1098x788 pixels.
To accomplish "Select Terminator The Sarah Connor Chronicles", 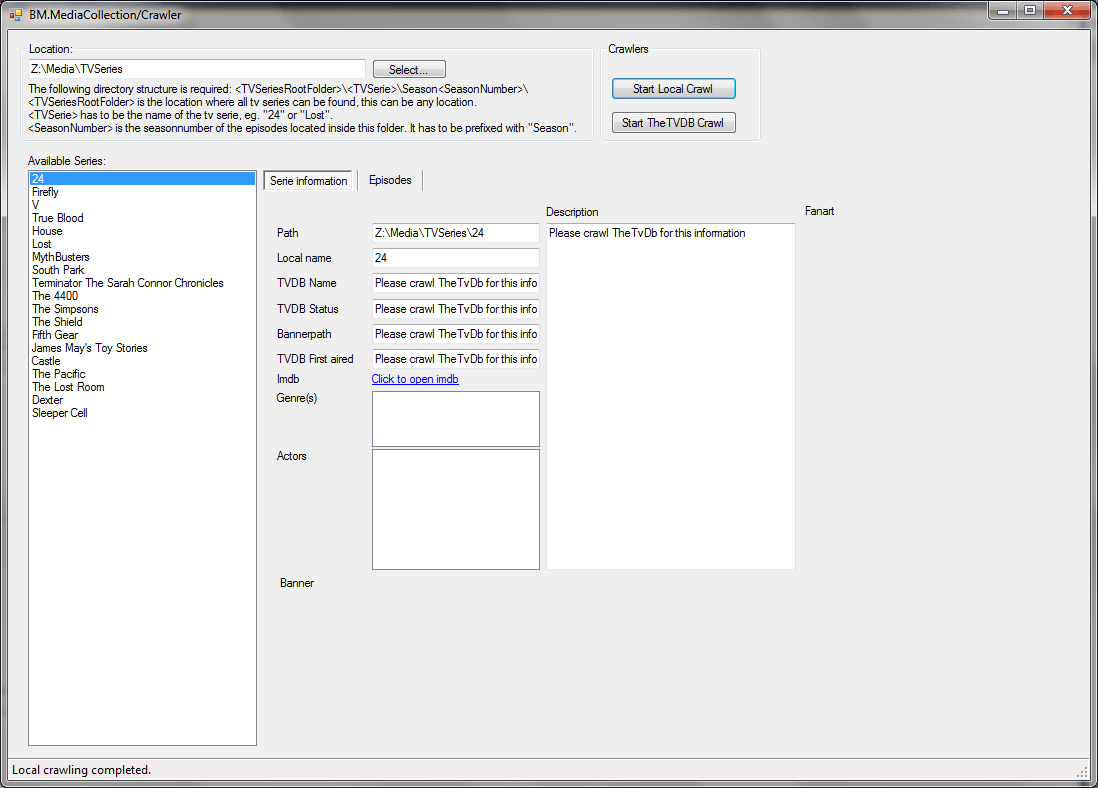I will [x=142, y=283].
